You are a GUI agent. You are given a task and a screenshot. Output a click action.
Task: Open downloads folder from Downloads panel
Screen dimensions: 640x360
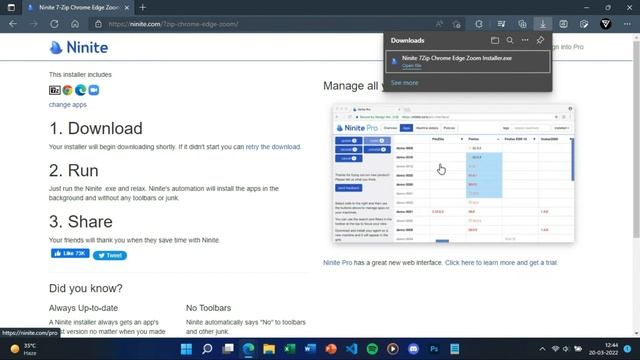pos(495,40)
